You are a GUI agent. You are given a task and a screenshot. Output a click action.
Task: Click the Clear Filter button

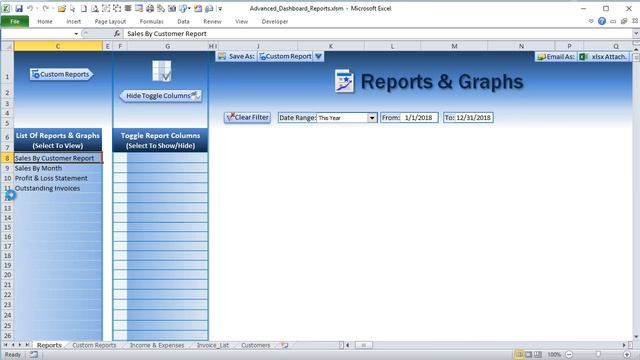tap(247, 118)
